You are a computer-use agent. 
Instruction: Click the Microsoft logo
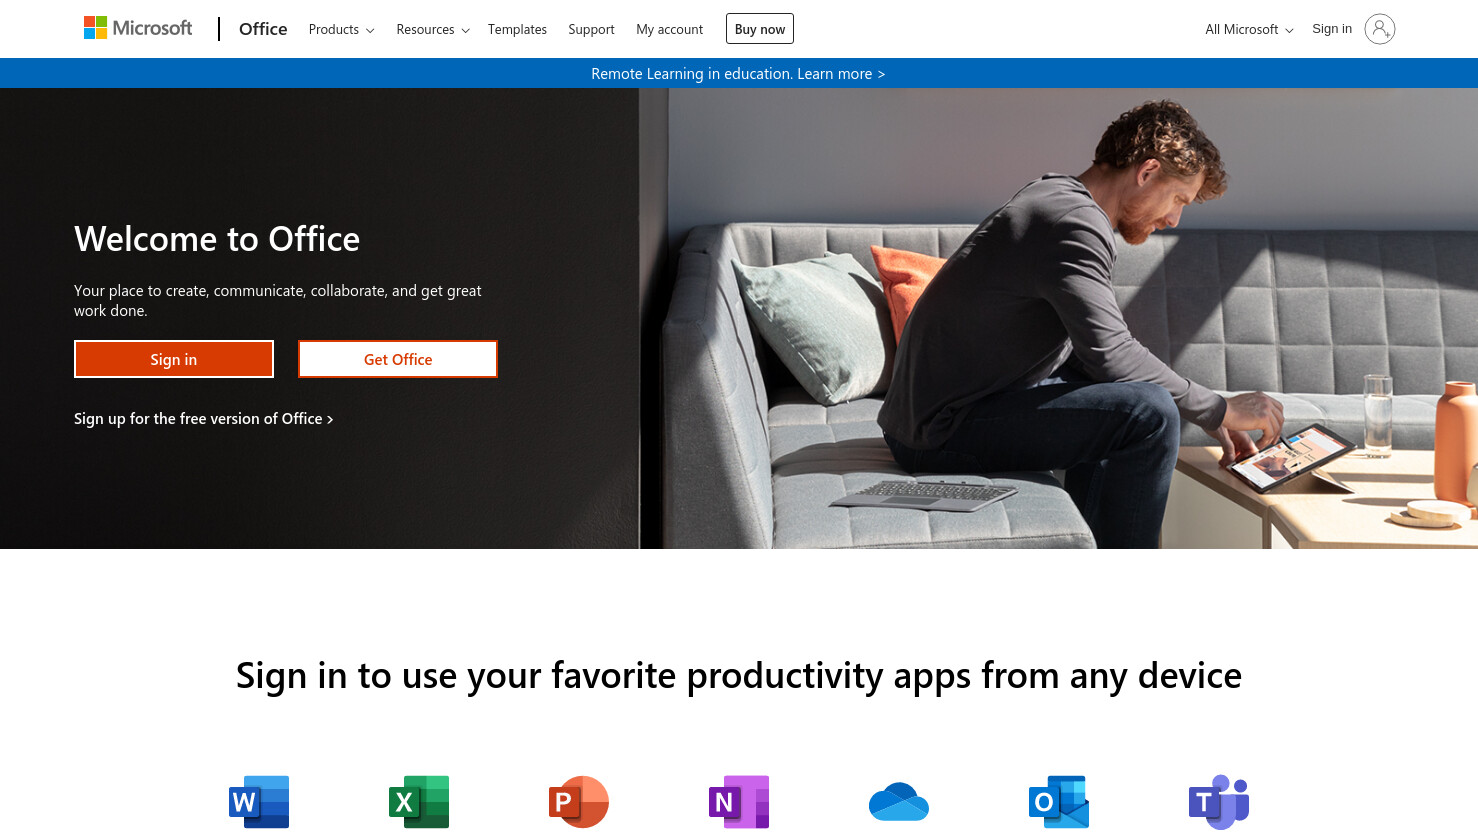point(138,28)
